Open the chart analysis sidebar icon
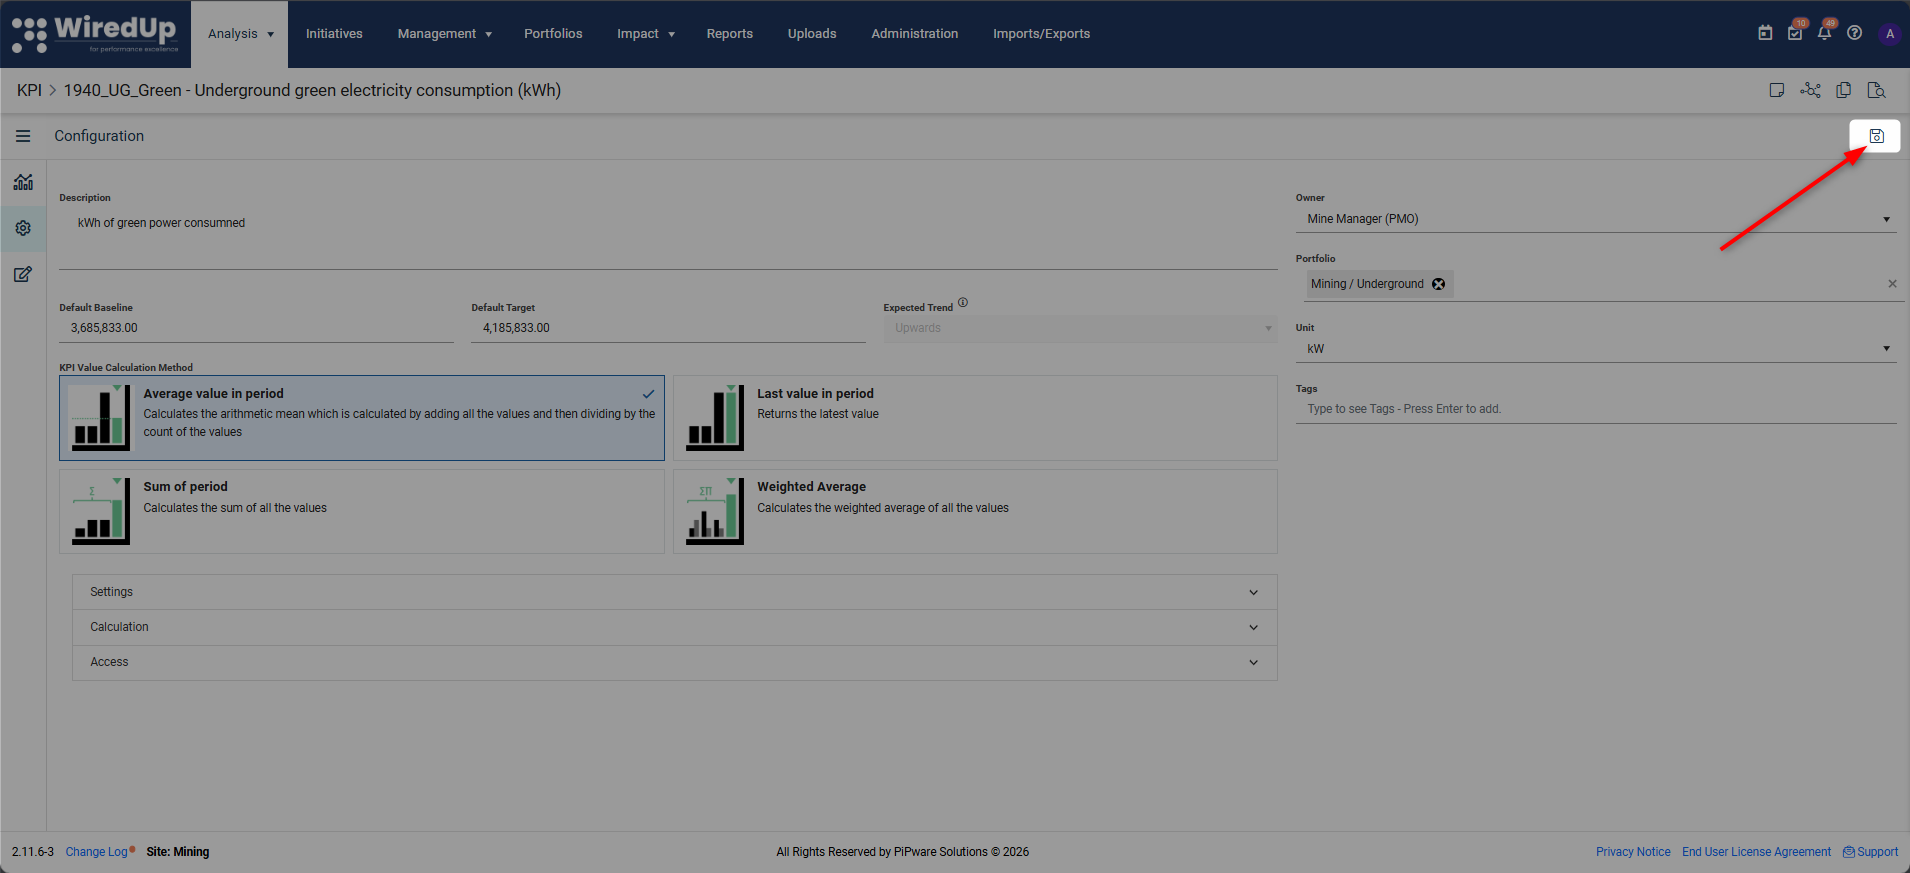The height and width of the screenshot is (873, 1910). (23, 182)
